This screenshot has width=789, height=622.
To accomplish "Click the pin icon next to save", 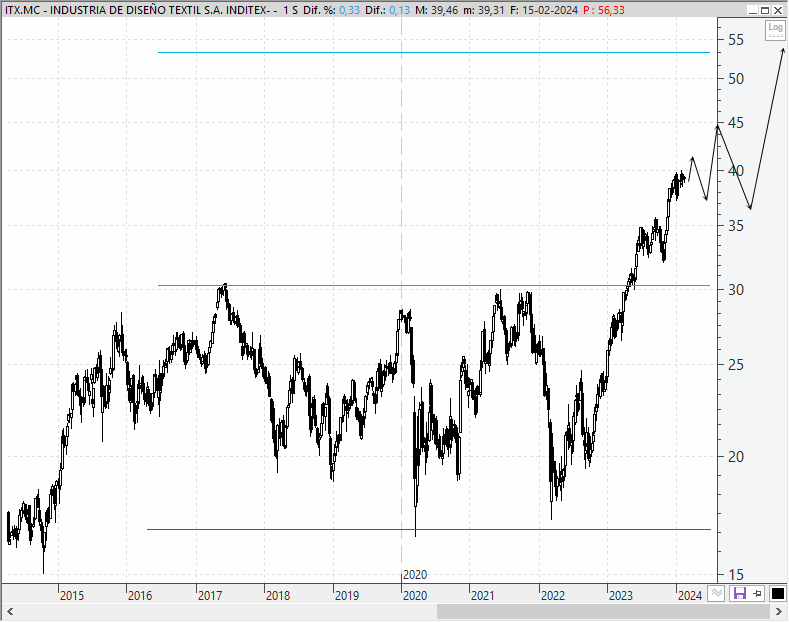I will coord(757,594).
